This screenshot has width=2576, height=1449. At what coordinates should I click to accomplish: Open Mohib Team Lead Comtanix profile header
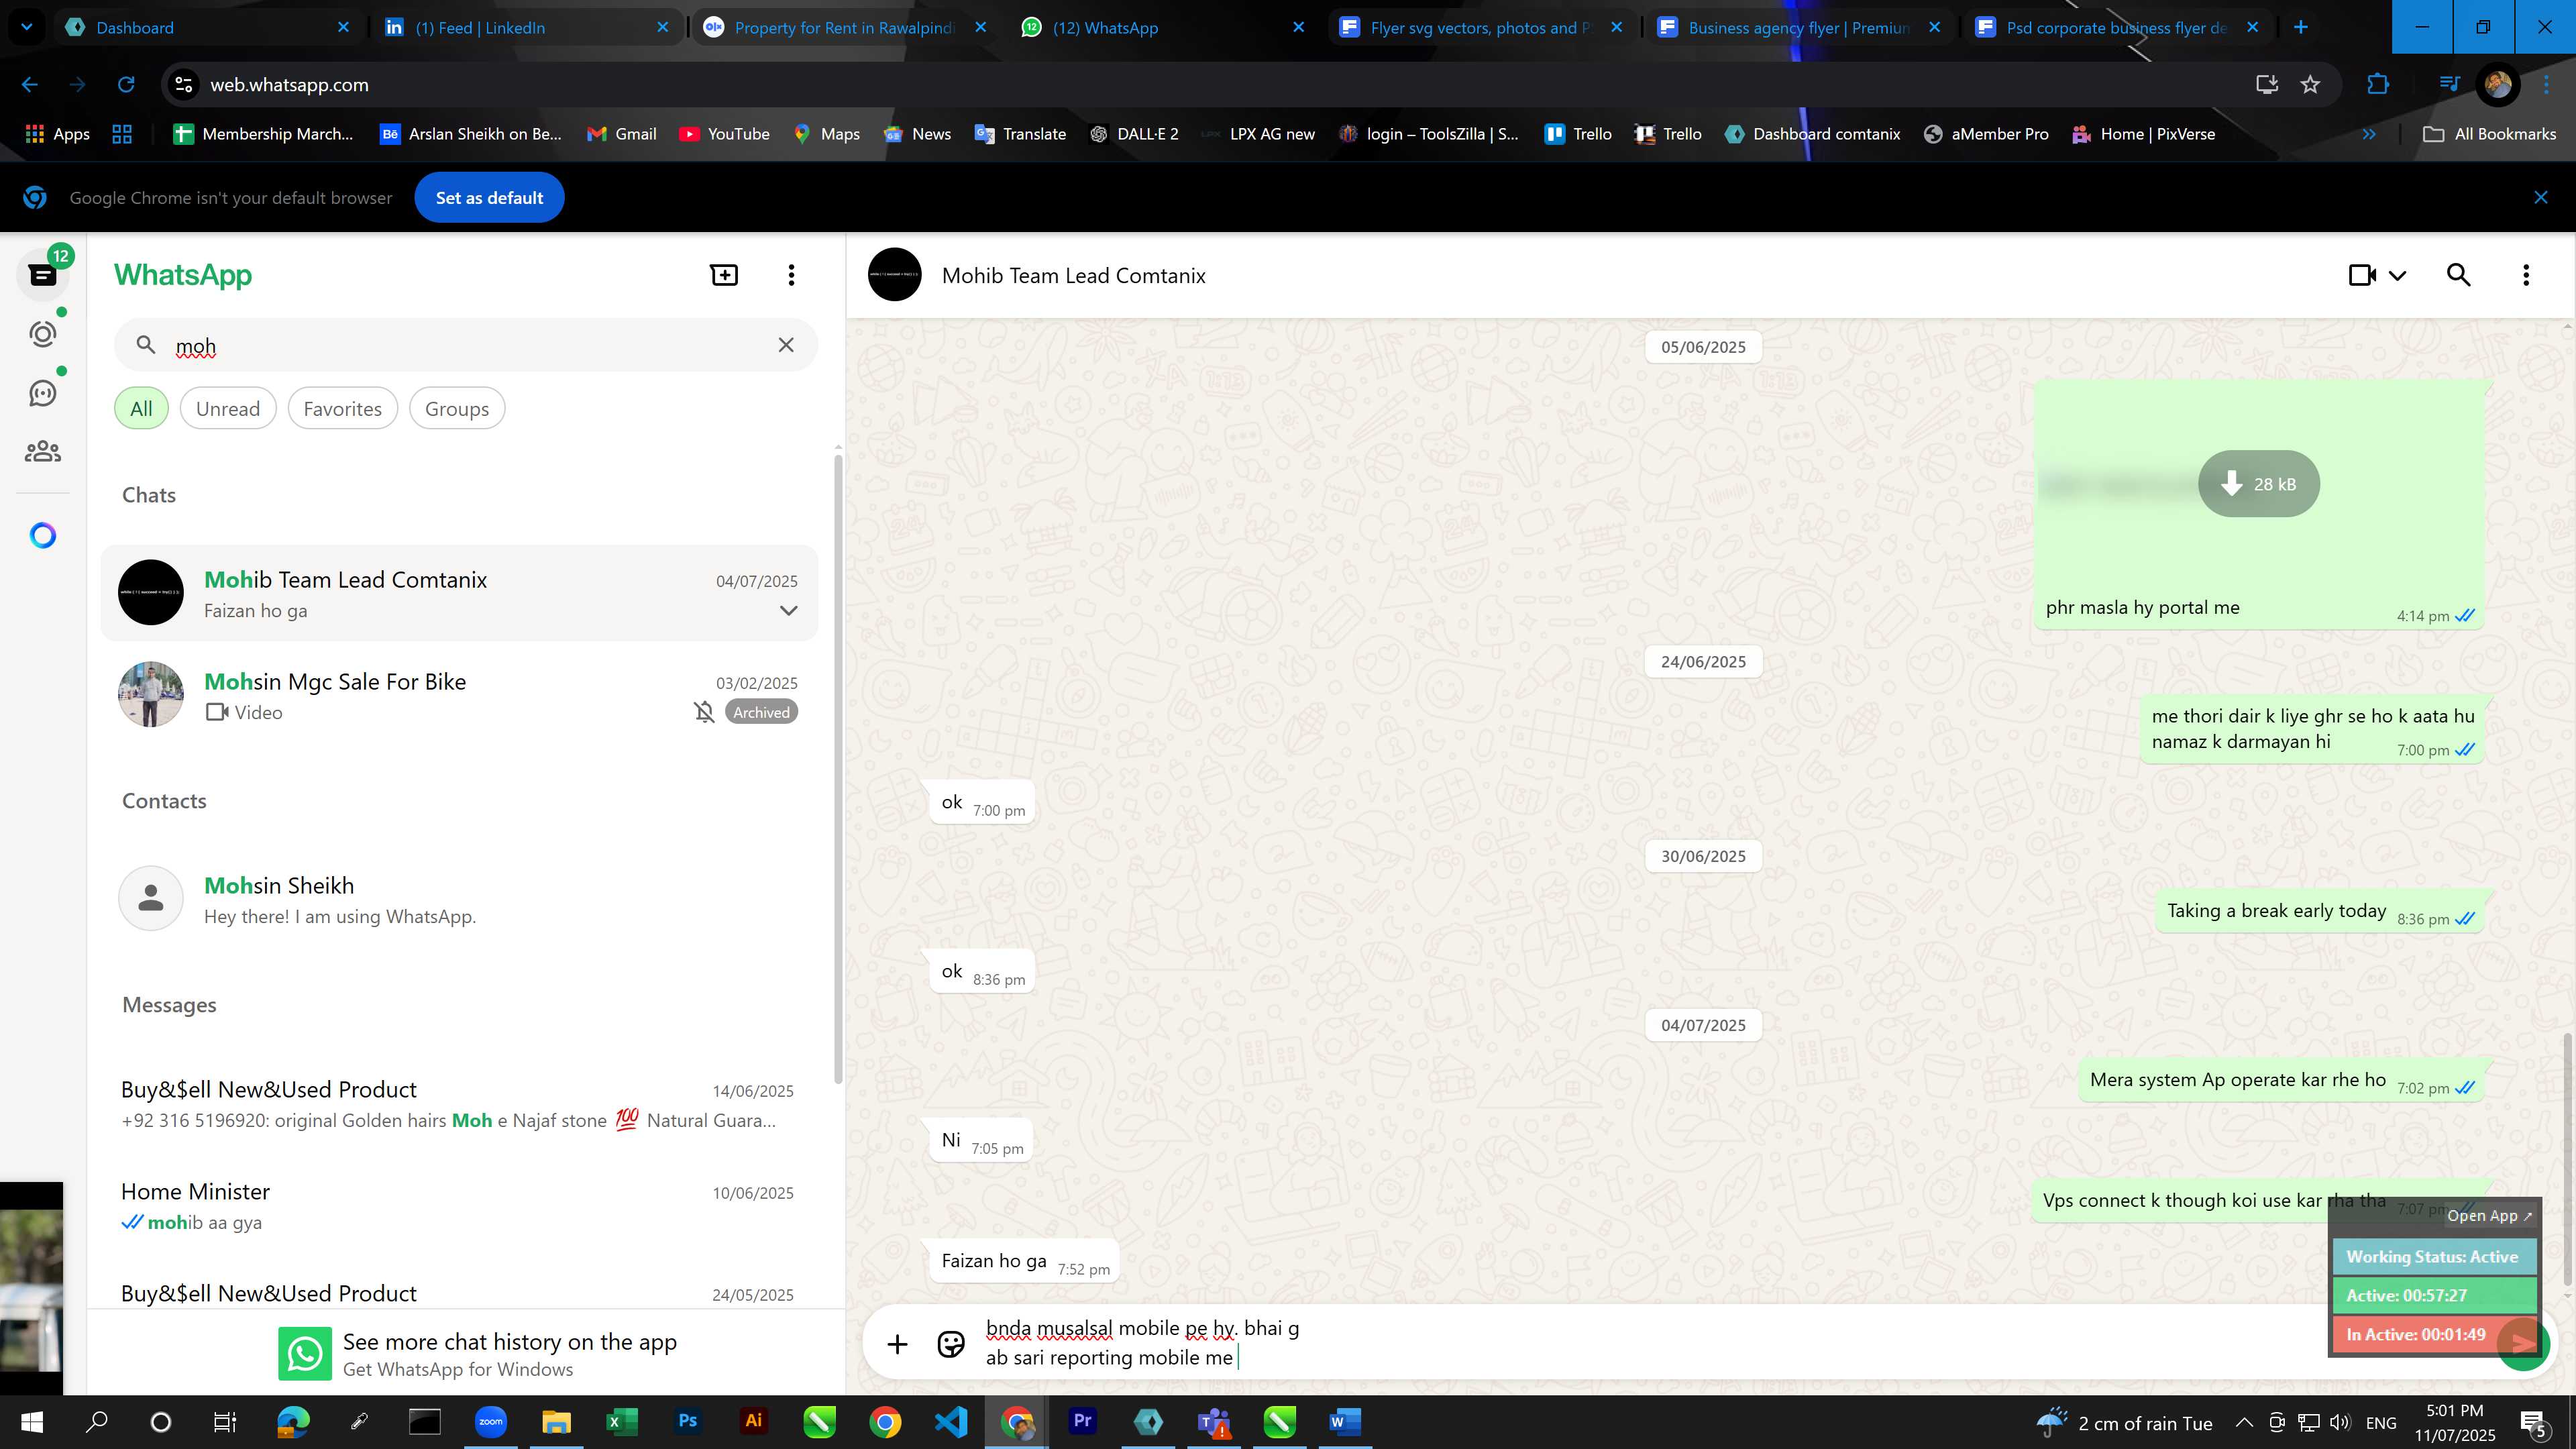(x=1074, y=275)
